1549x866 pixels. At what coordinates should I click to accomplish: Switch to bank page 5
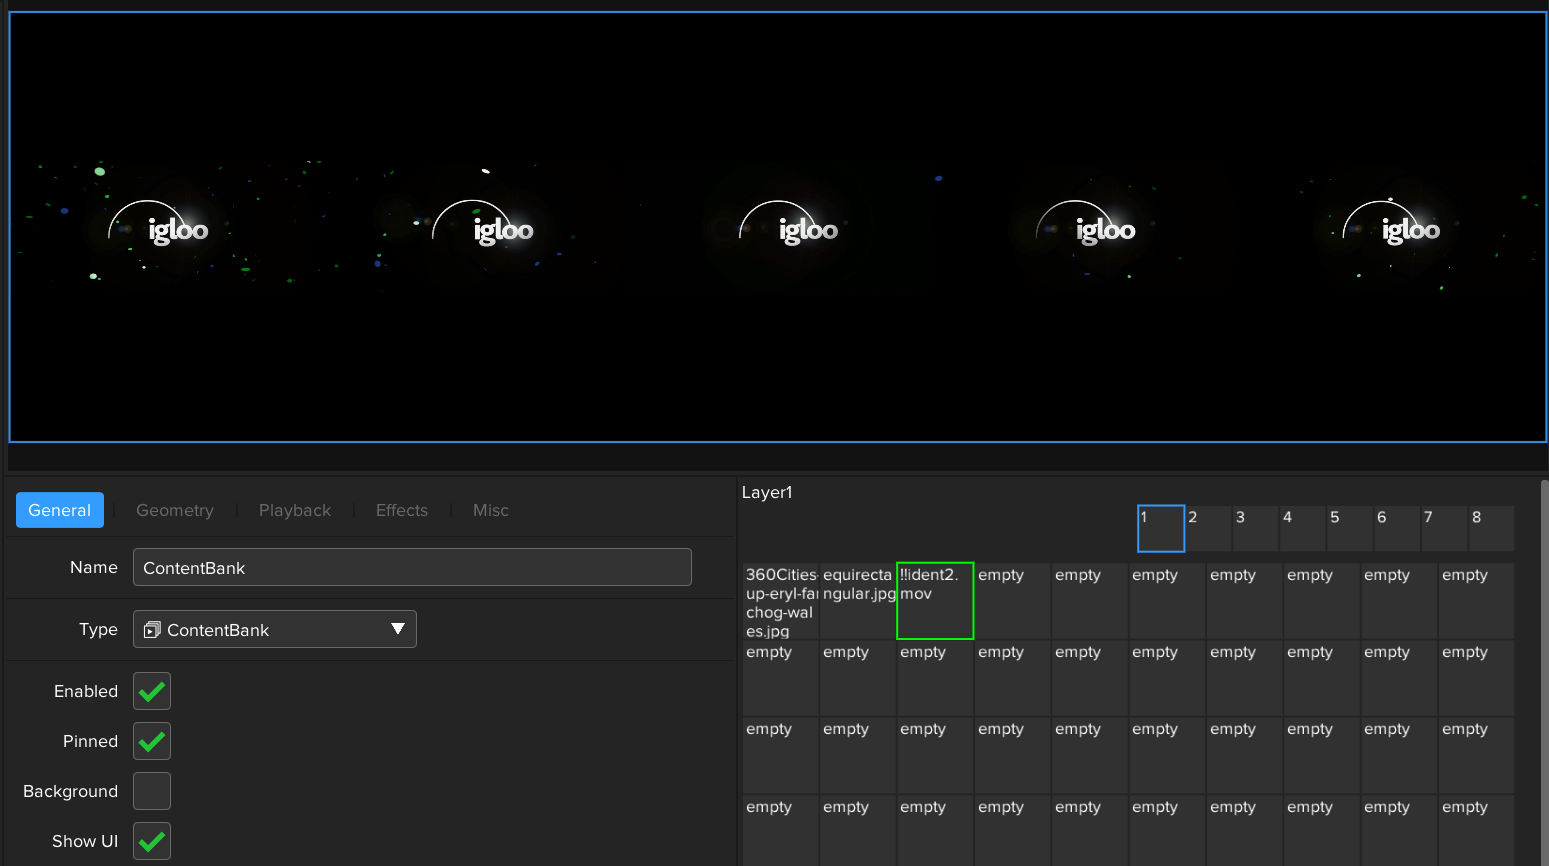coord(1350,528)
